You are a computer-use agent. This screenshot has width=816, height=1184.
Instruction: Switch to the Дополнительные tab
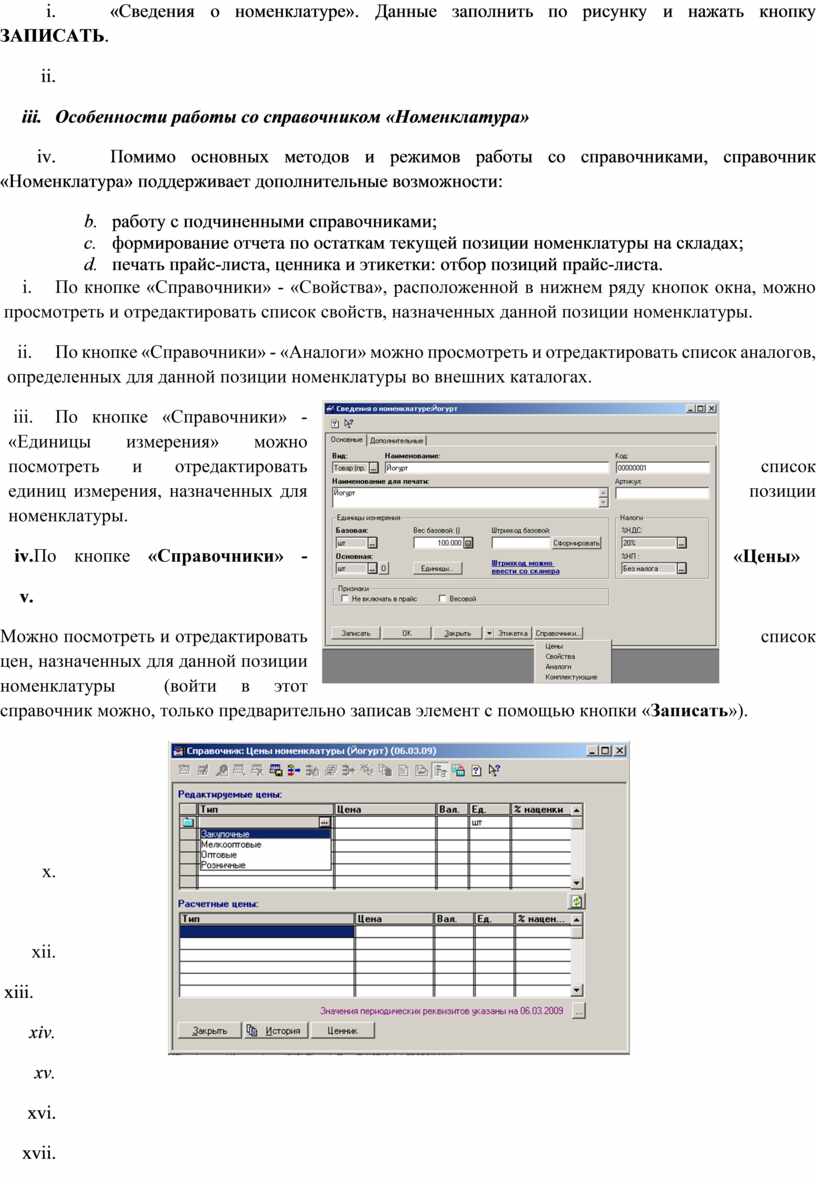tap(396, 440)
